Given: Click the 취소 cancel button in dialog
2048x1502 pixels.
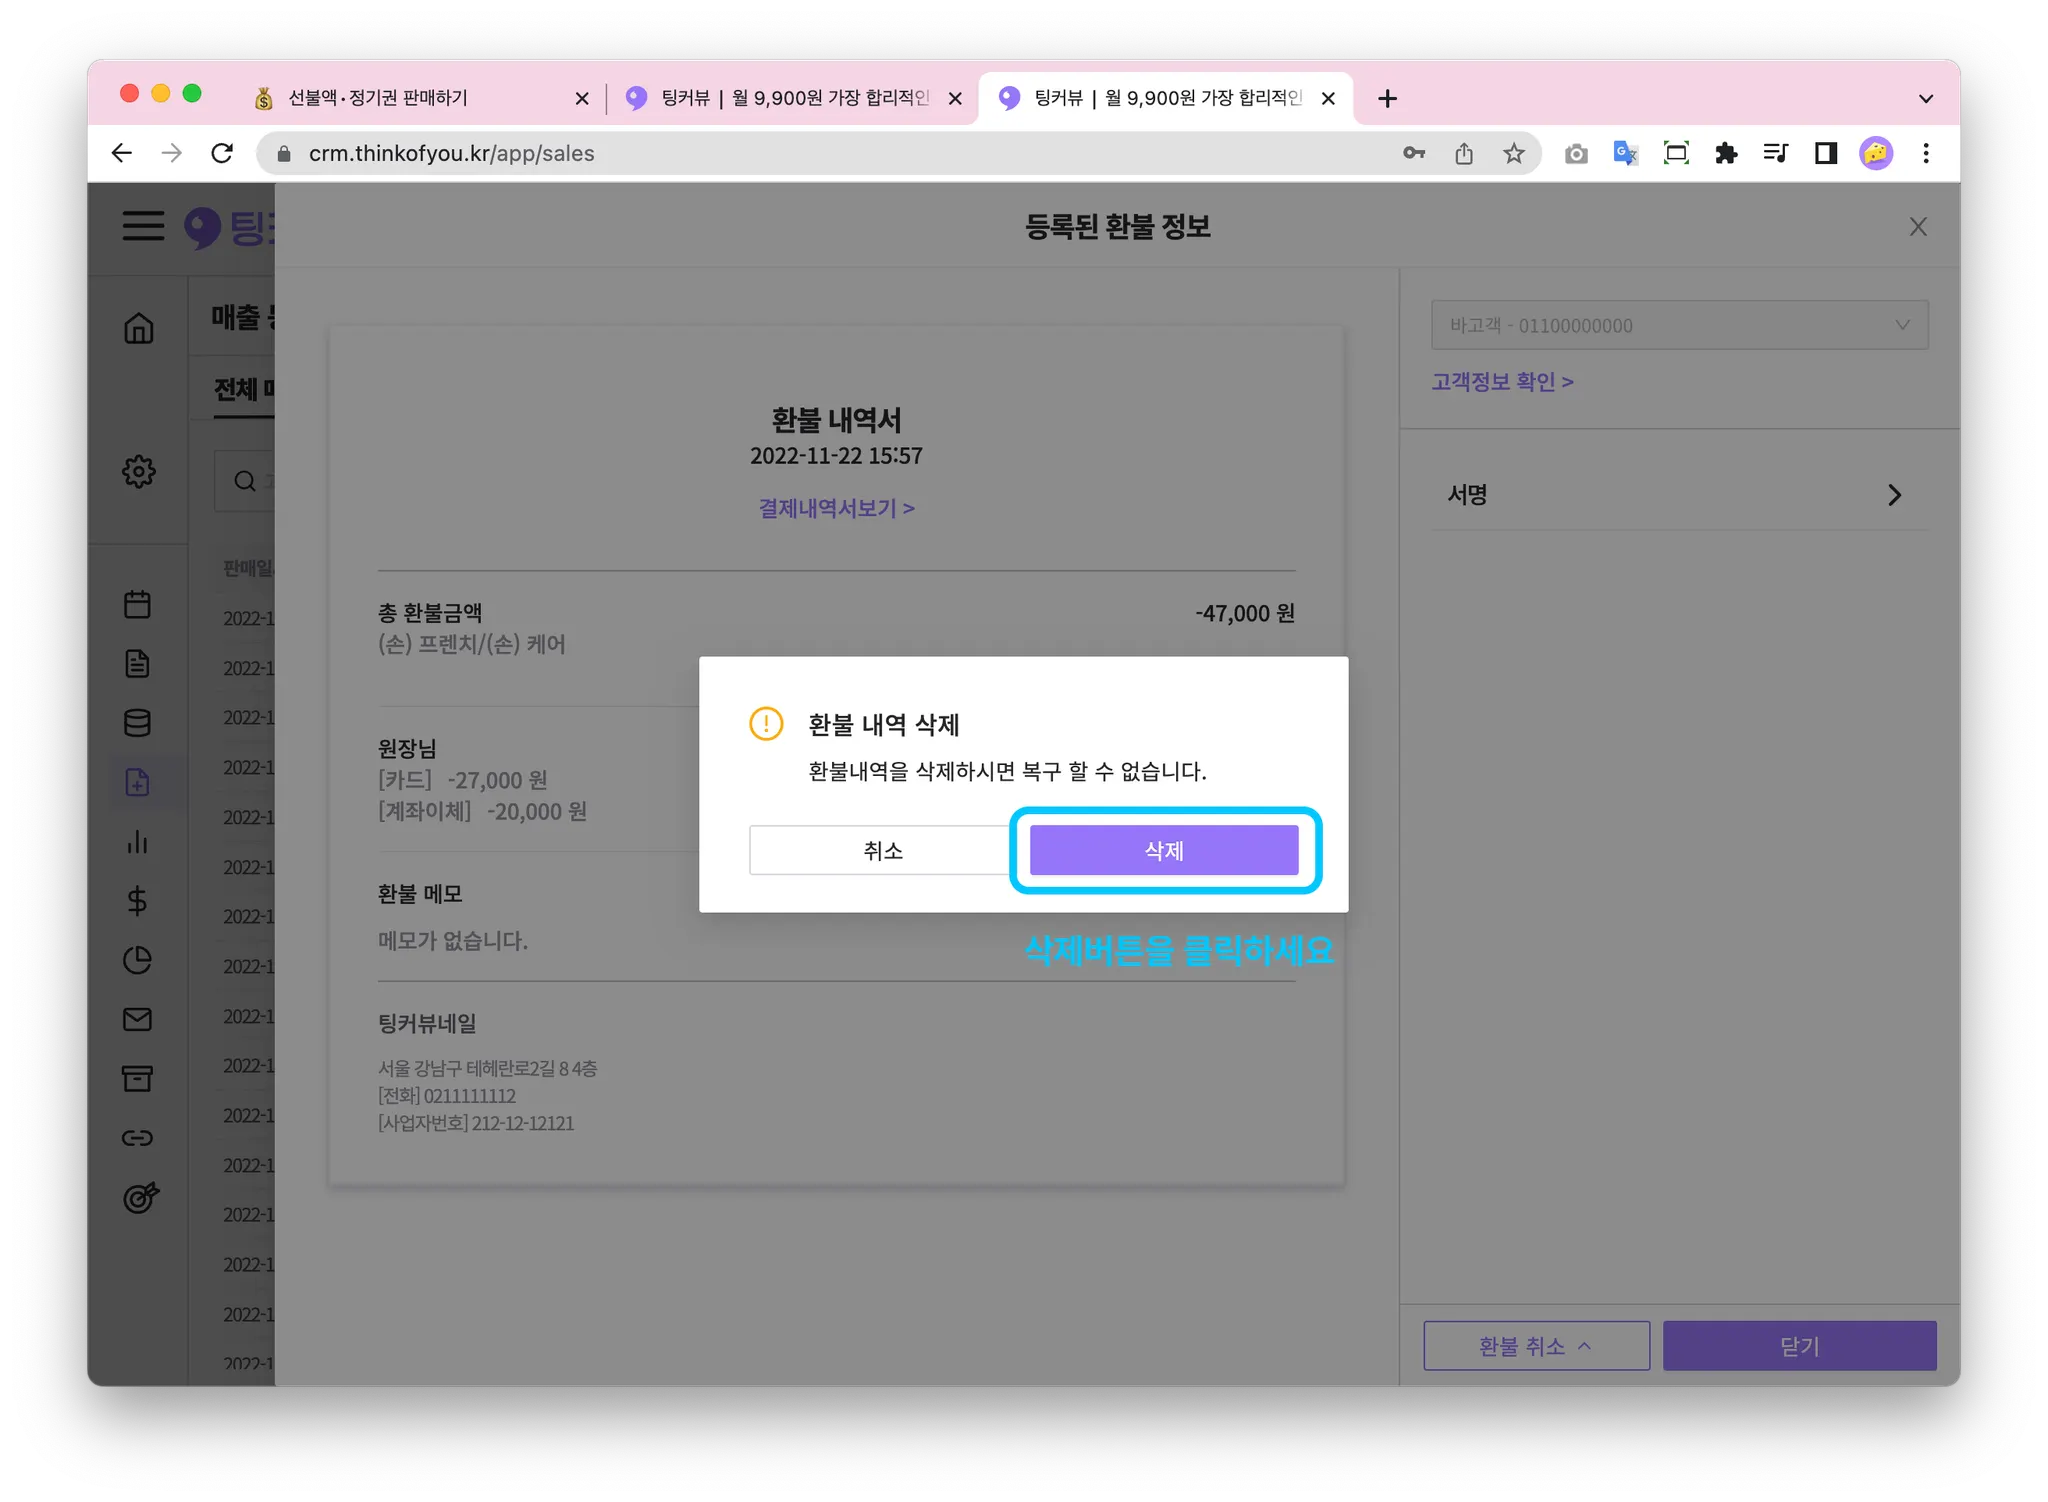Looking at the screenshot, I should point(882,850).
